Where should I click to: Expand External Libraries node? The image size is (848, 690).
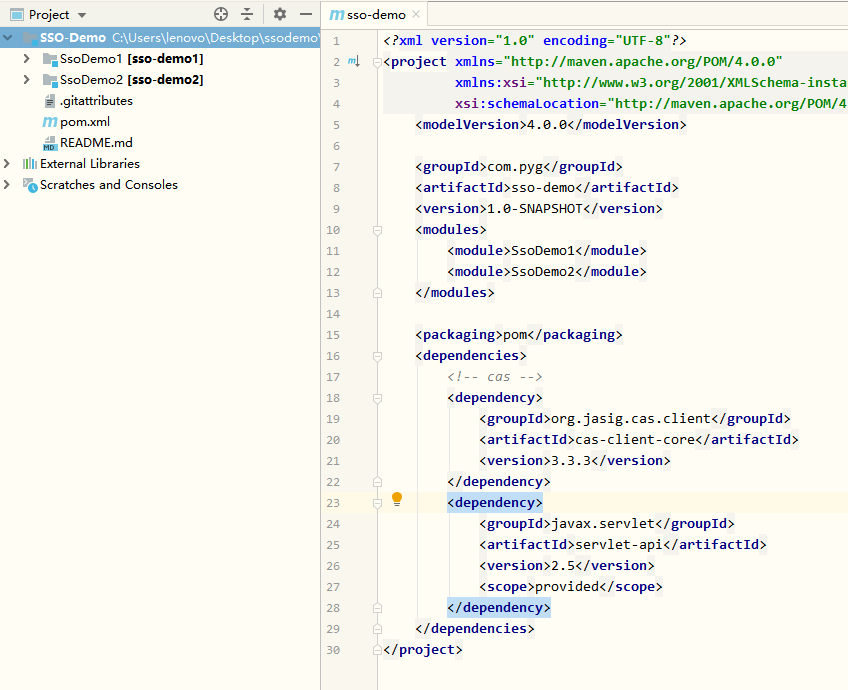[6, 163]
